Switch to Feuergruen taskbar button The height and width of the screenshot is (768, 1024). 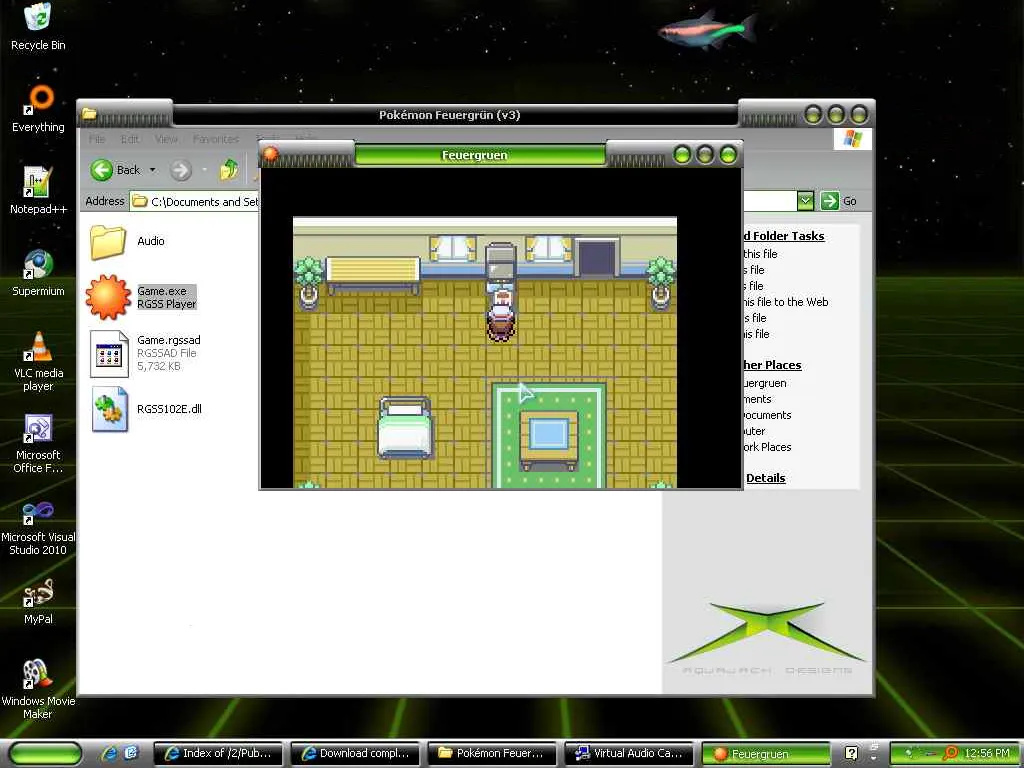(x=765, y=753)
